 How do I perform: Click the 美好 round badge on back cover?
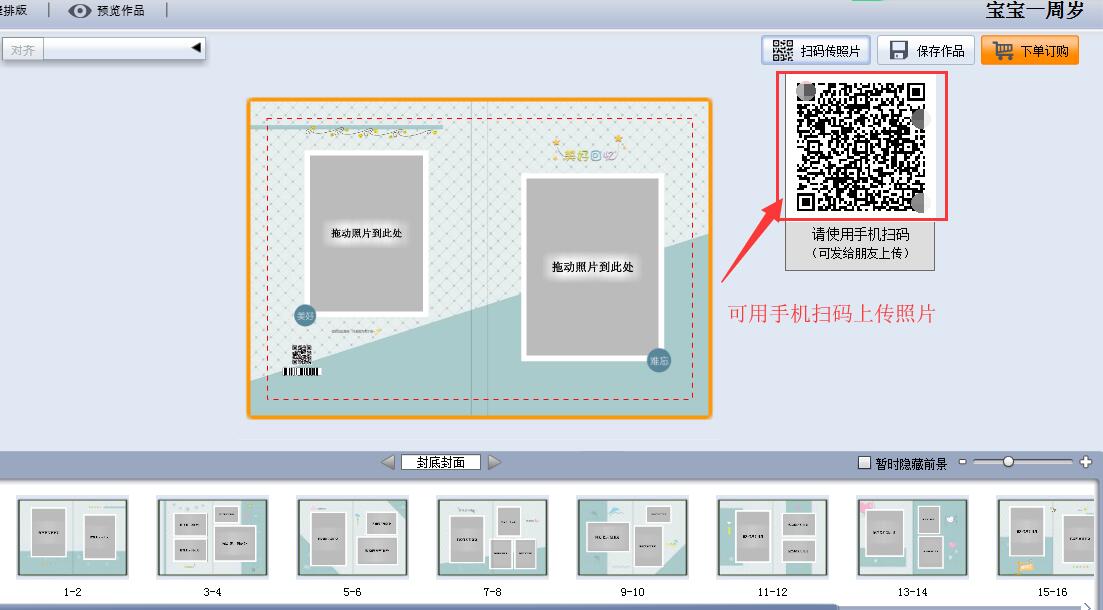[305, 316]
